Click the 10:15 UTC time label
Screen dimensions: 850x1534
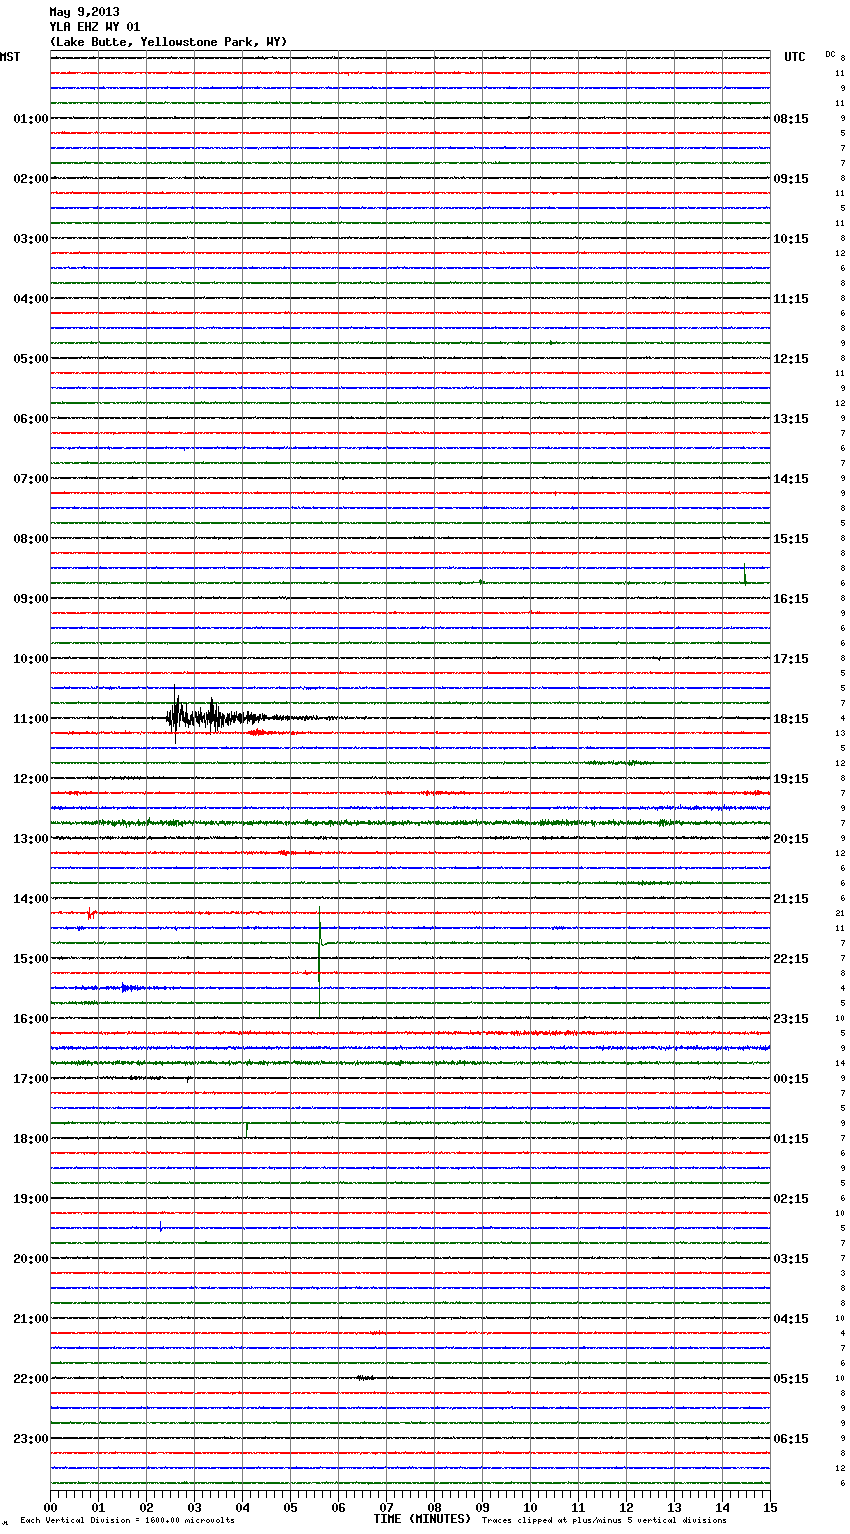pyautogui.click(x=791, y=239)
